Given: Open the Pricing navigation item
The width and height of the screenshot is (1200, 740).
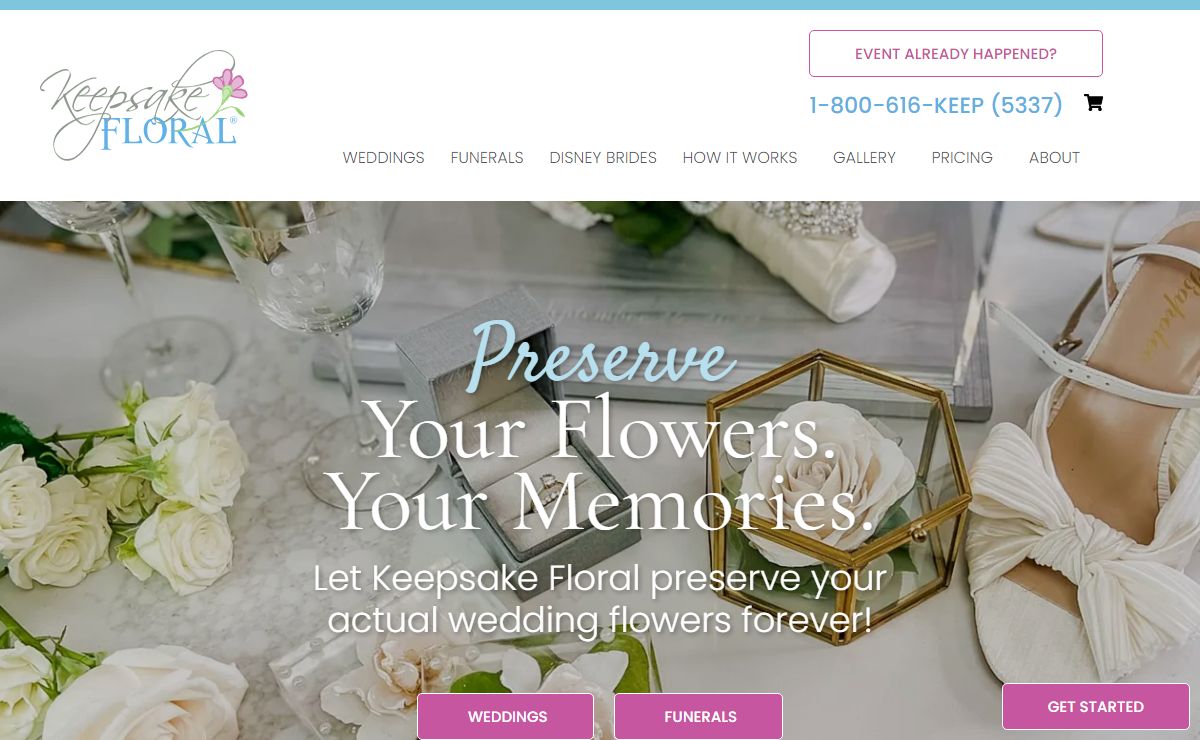Looking at the screenshot, I should pos(962,158).
